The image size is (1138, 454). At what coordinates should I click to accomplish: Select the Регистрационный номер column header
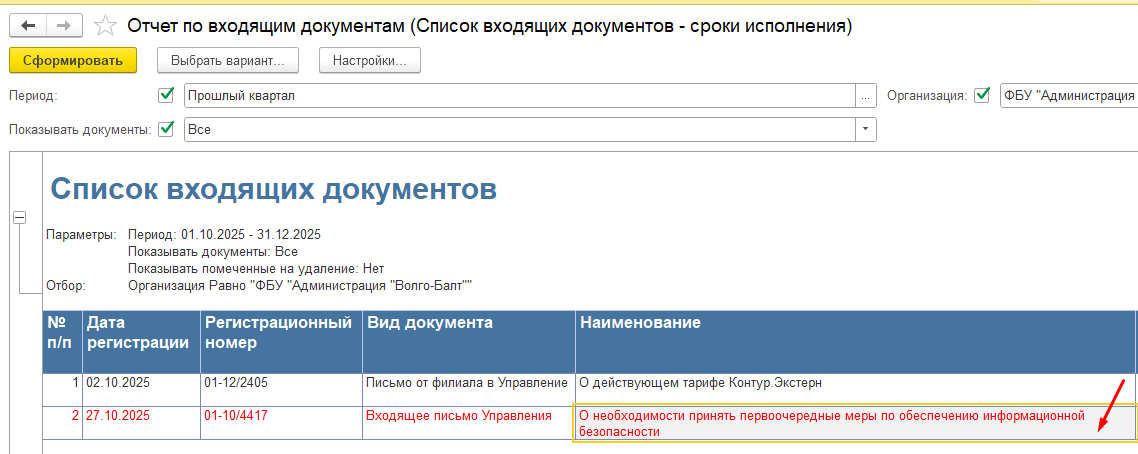pyautogui.click(x=280, y=333)
